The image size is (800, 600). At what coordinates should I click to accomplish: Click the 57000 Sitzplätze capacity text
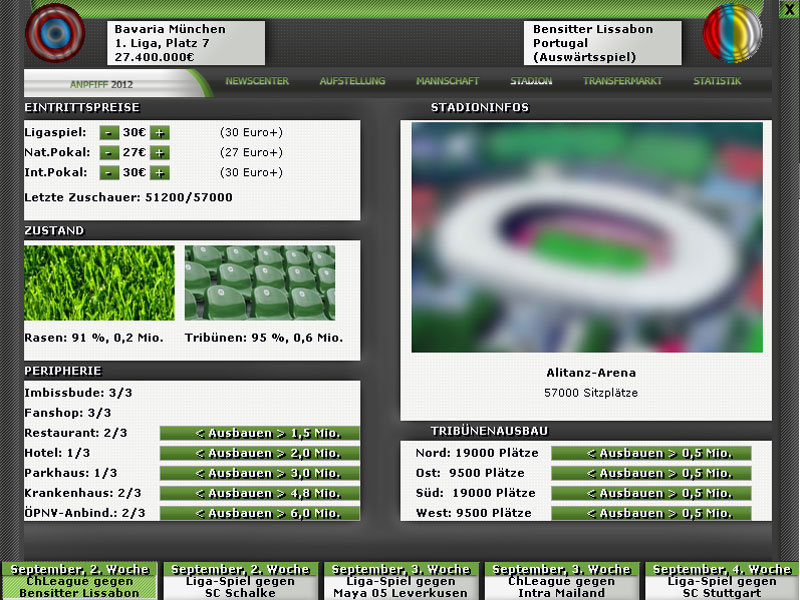click(x=591, y=393)
